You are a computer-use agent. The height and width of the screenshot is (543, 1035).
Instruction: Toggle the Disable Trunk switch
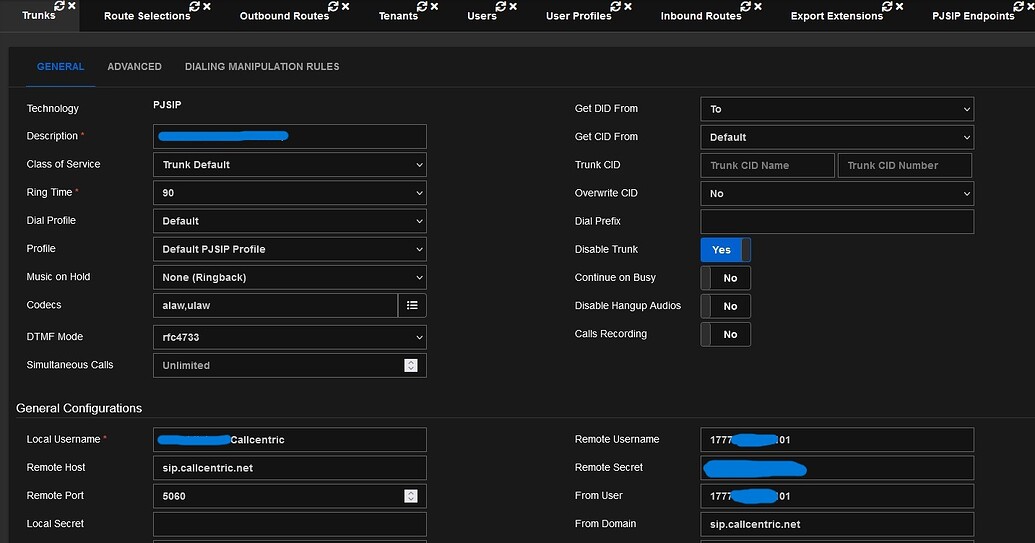click(x=725, y=250)
